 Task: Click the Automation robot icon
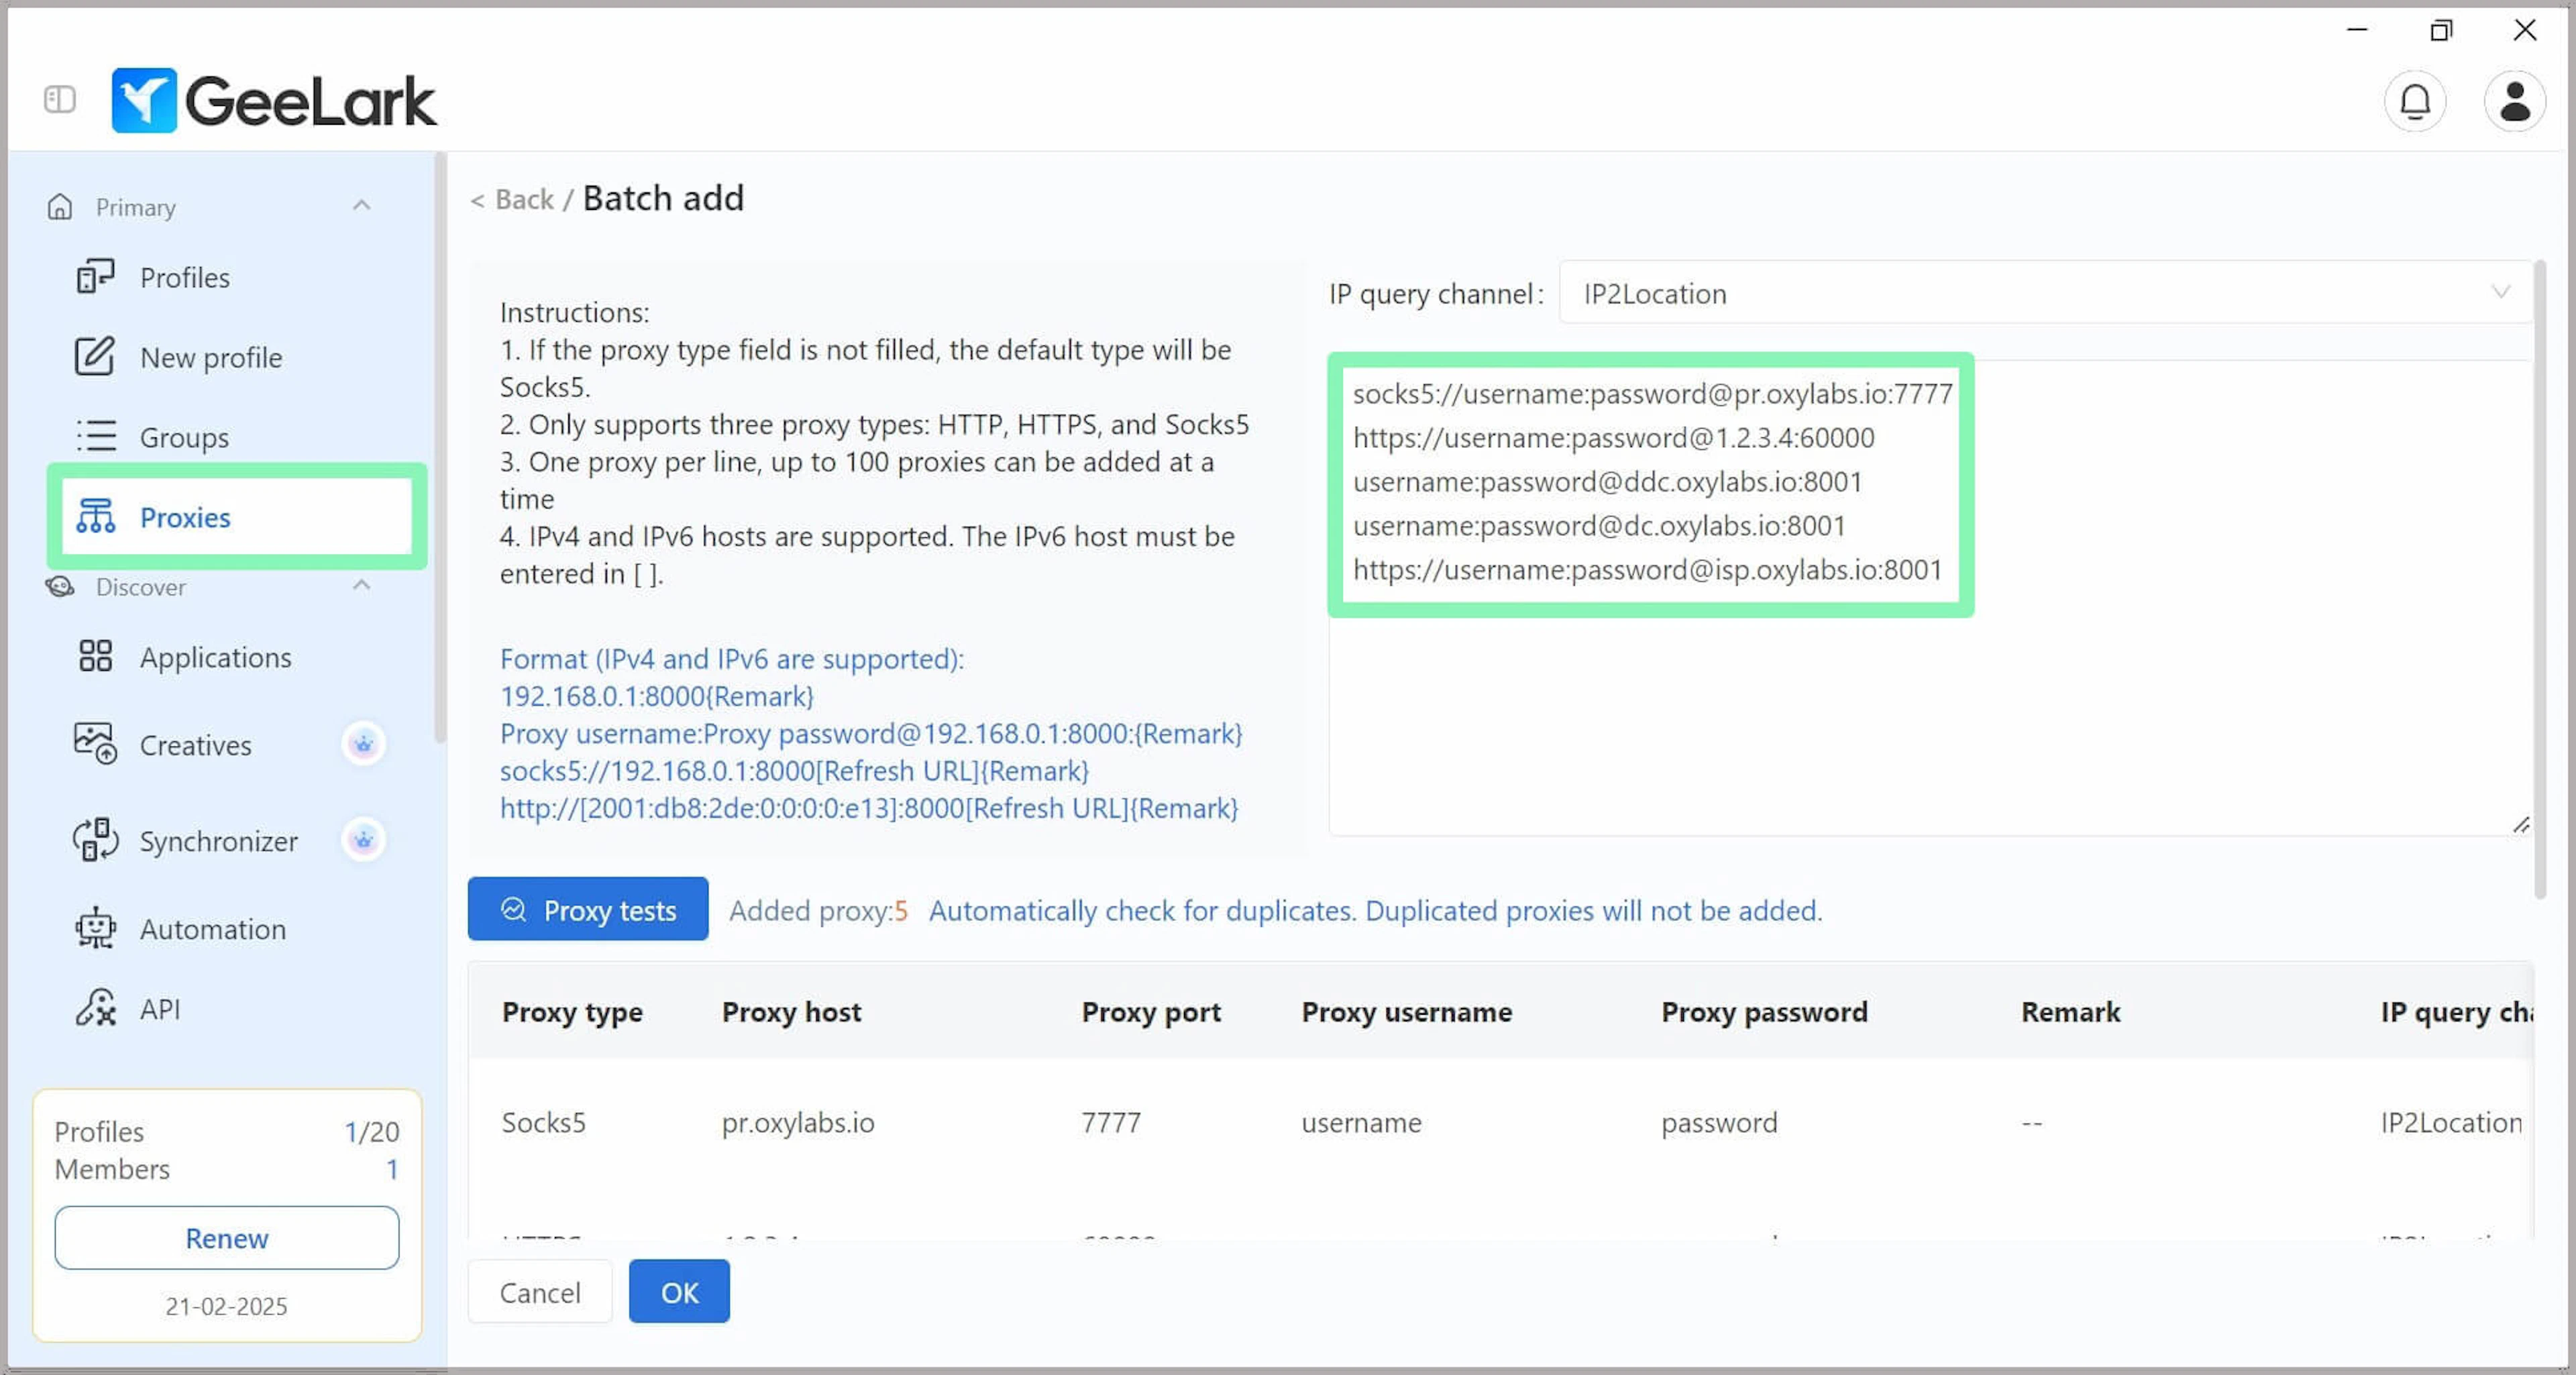coord(96,929)
